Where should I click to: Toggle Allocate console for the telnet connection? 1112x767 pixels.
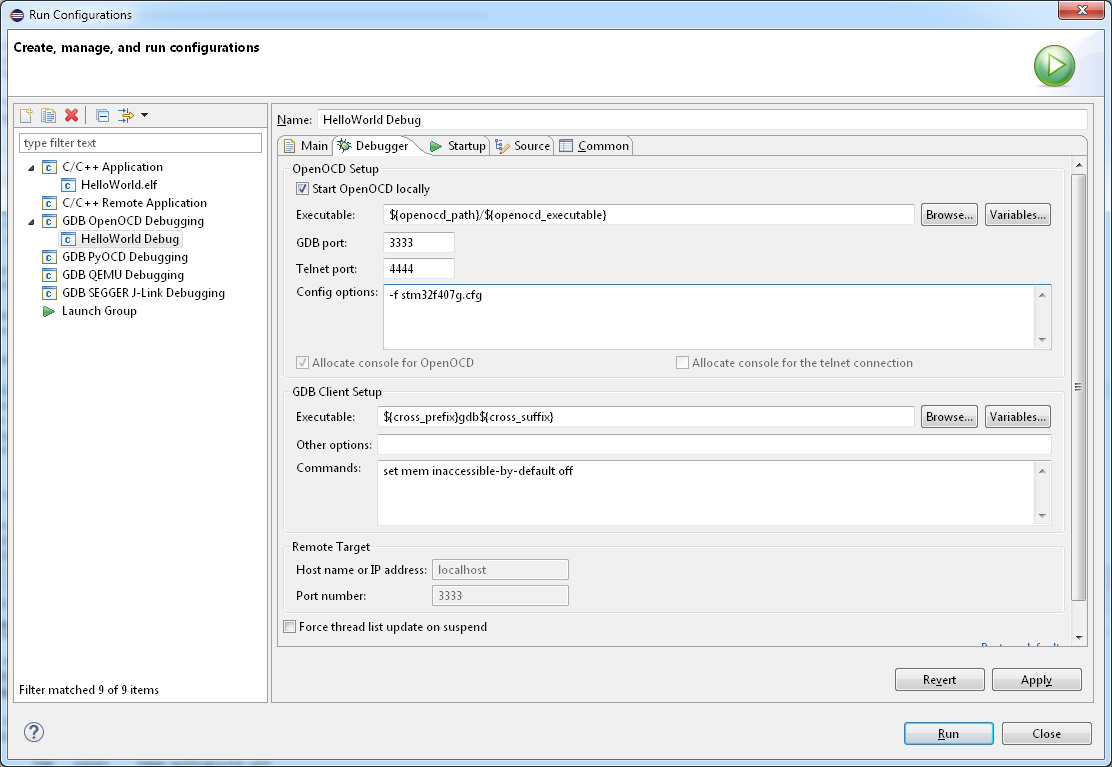(683, 363)
